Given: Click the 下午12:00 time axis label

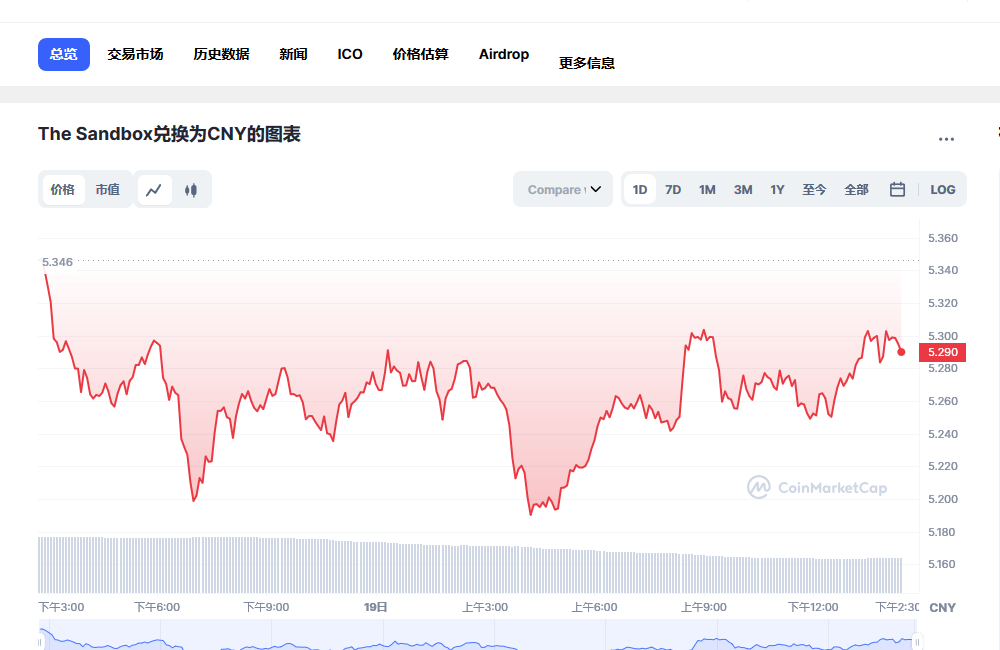Looking at the screenshot, I should (813, 607).
